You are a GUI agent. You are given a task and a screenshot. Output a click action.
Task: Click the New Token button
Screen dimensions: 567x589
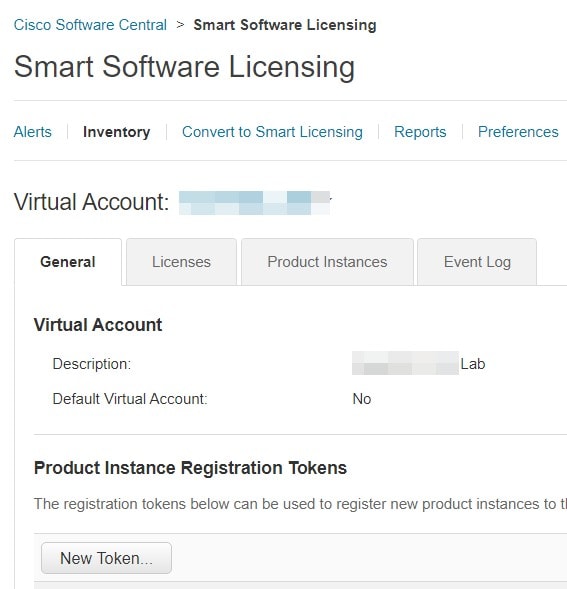pyautogui.click(x=106, y=558)
